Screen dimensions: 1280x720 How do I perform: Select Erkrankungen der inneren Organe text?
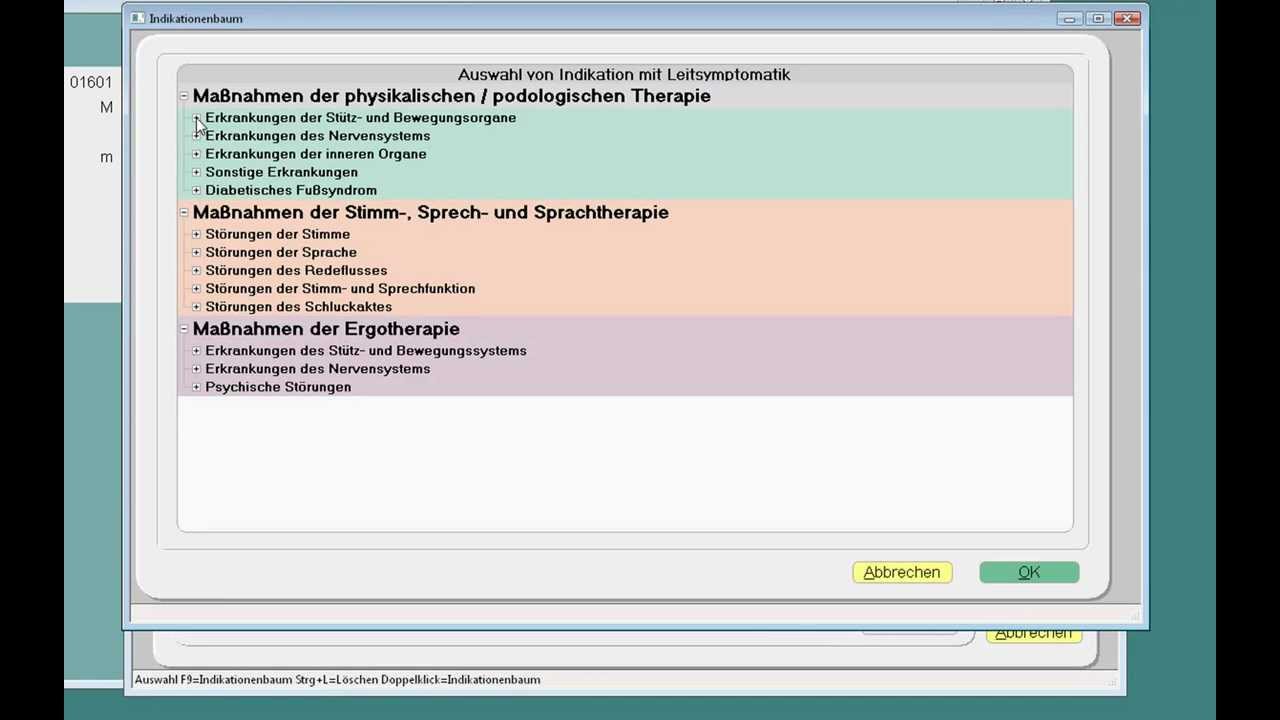[315, 154]
